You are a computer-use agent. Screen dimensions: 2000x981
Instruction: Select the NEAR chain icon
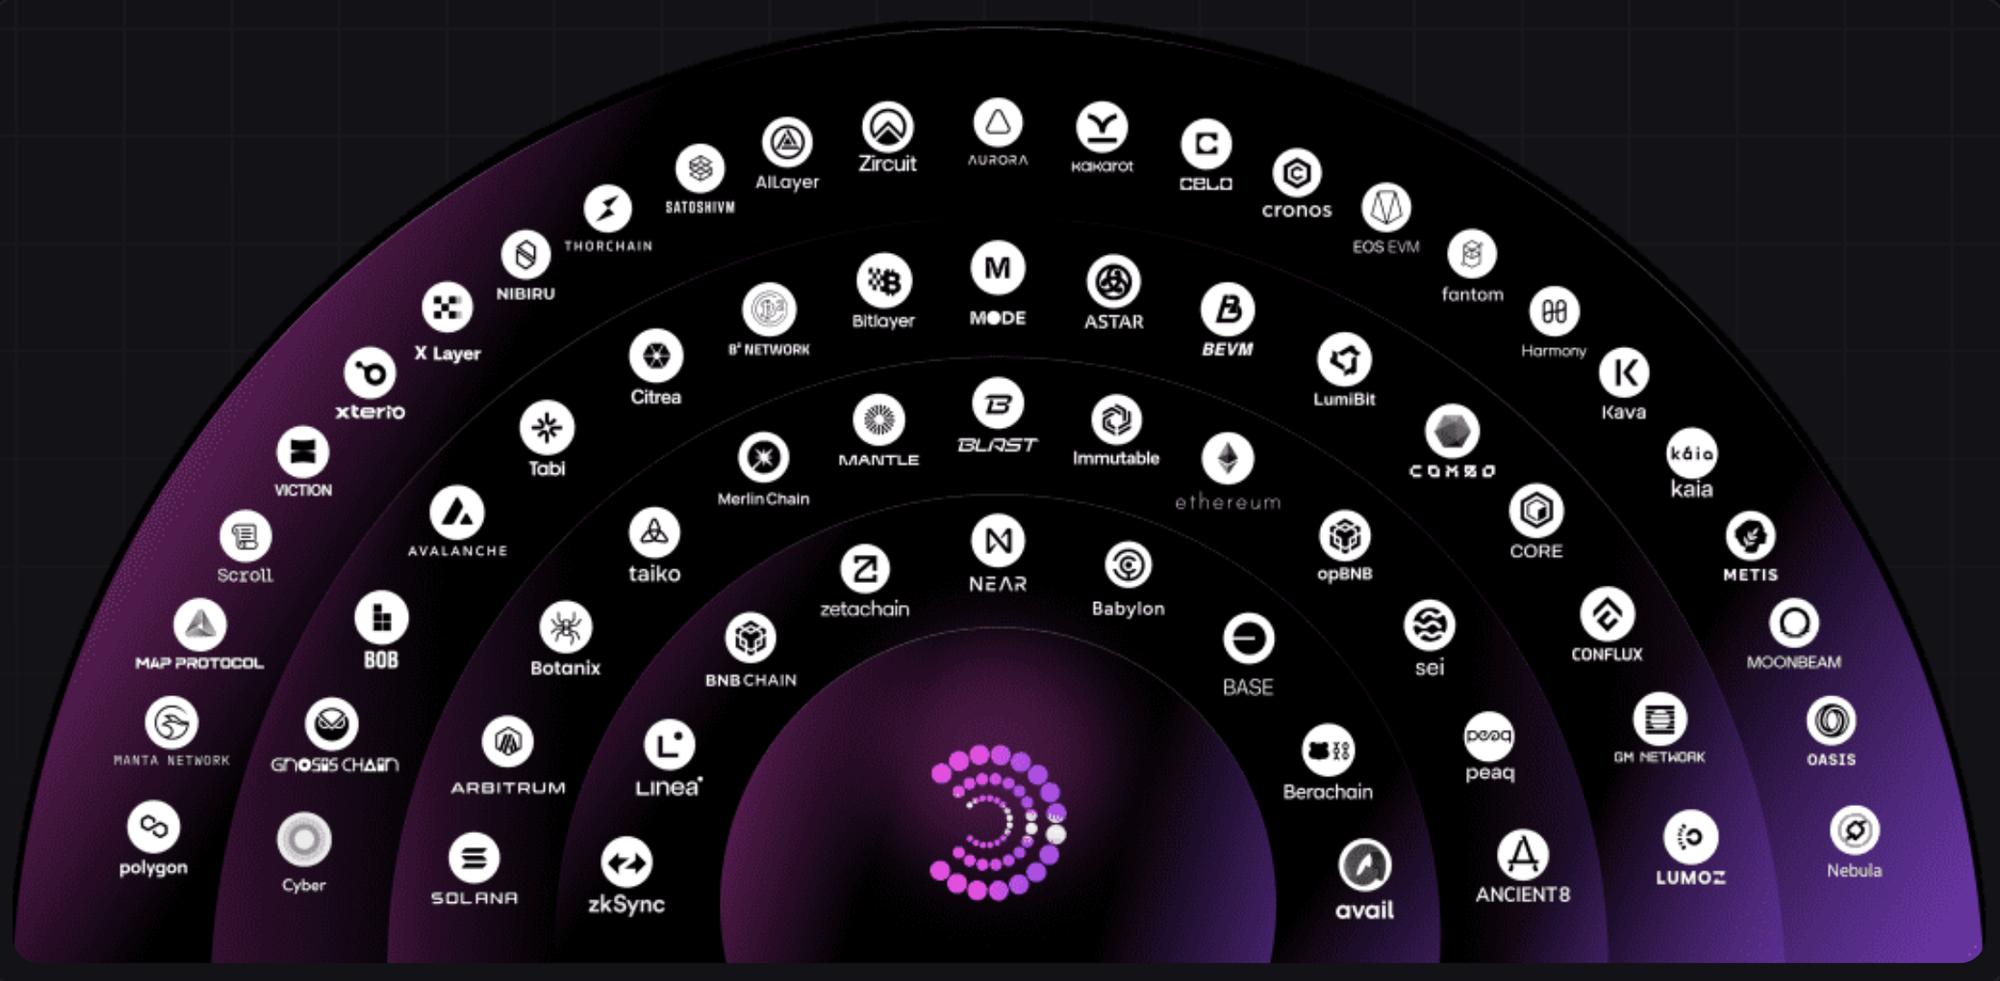tap(998, 541)
